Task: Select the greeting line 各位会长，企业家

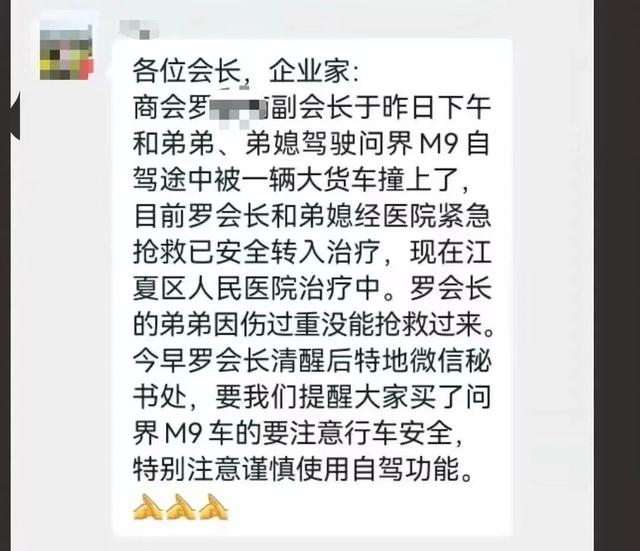Action: coord(245,72)
